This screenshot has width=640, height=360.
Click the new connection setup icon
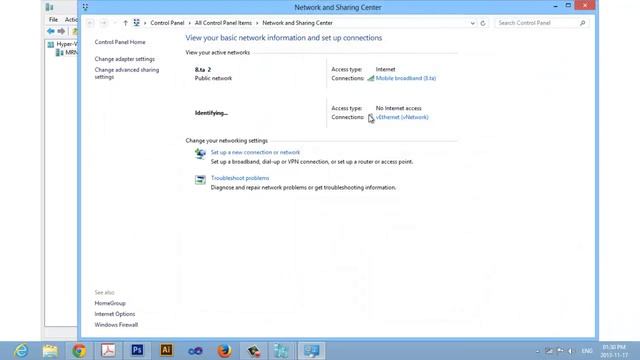click(x=200, y=154)
